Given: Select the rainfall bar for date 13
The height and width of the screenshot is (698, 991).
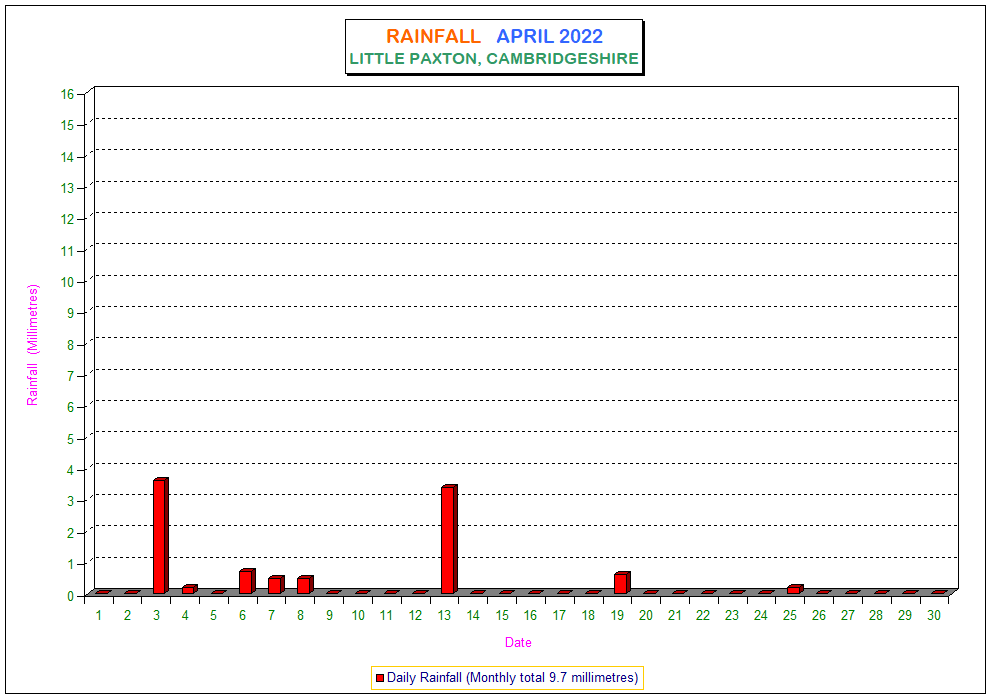Looking at the screenshot, I should [449, 539].
